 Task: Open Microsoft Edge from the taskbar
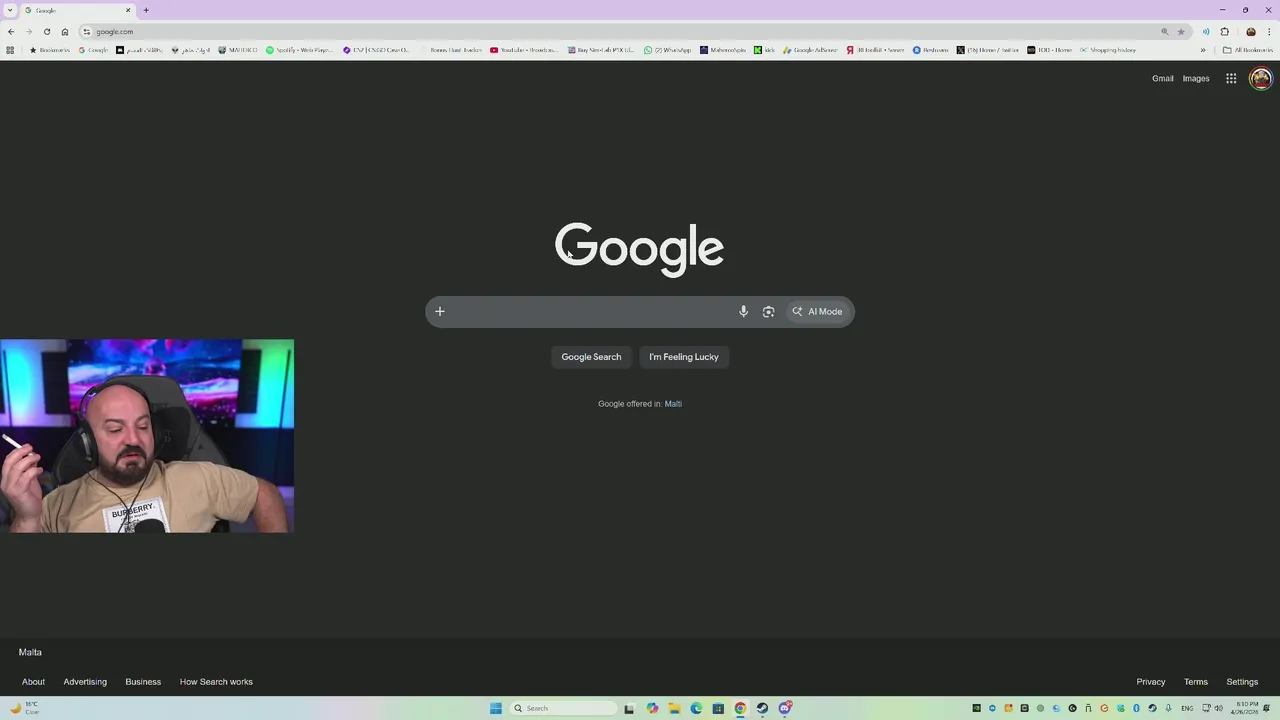696,708
